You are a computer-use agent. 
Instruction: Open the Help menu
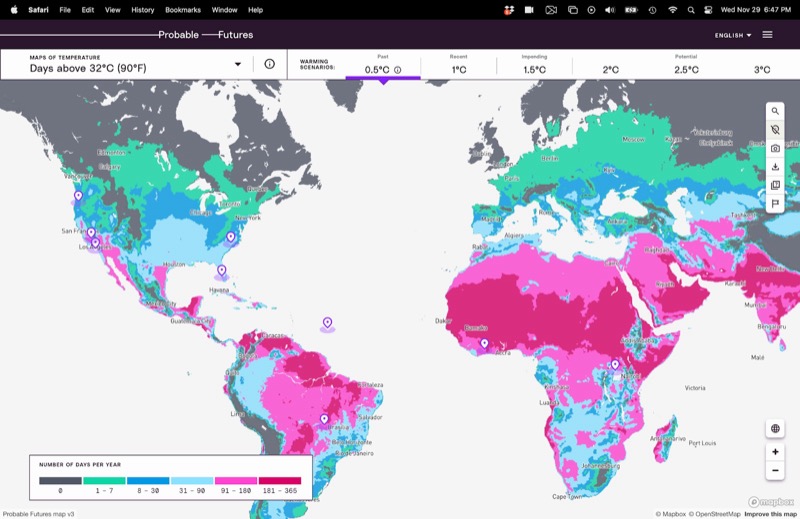(x=255, y=10)
